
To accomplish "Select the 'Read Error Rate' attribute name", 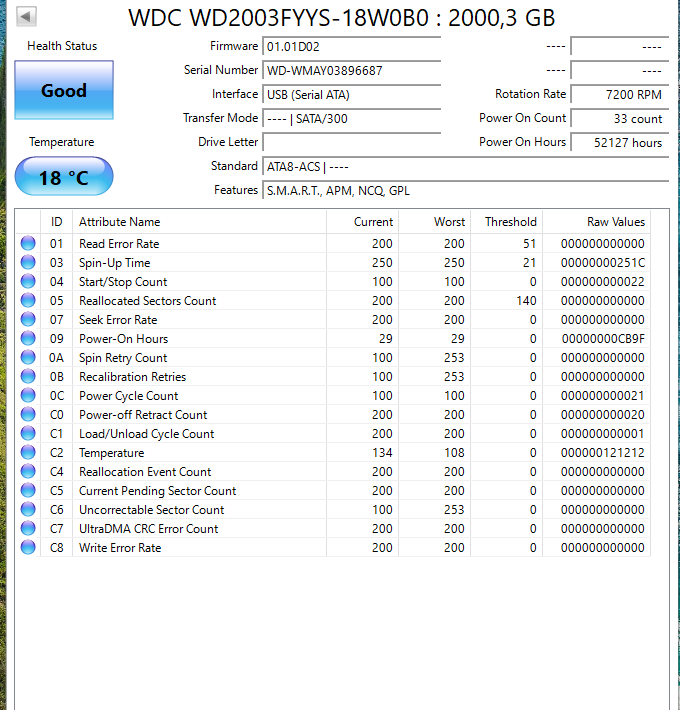I will pyautogui.click(x=119, y=244).
